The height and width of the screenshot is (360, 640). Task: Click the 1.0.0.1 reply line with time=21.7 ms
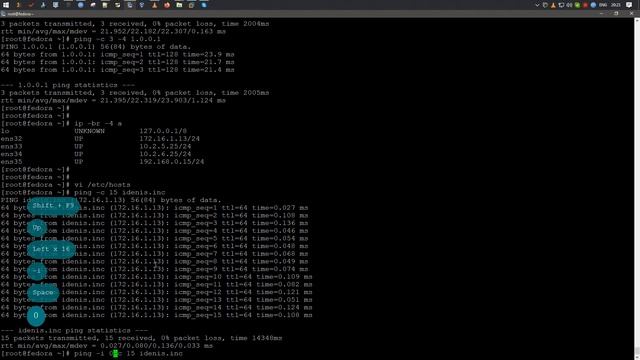click(118, 62)
